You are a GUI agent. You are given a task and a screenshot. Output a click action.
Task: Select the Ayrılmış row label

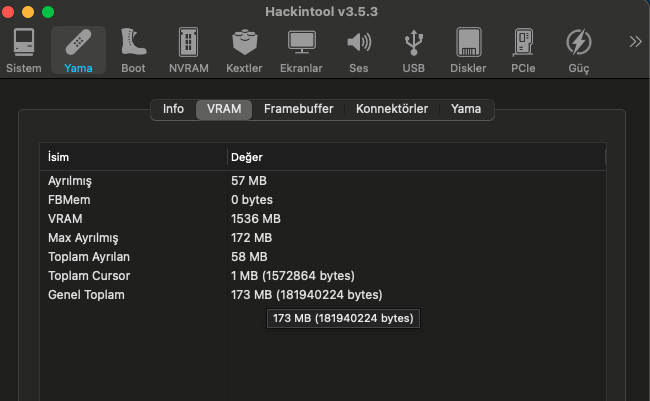pos(70,181)
